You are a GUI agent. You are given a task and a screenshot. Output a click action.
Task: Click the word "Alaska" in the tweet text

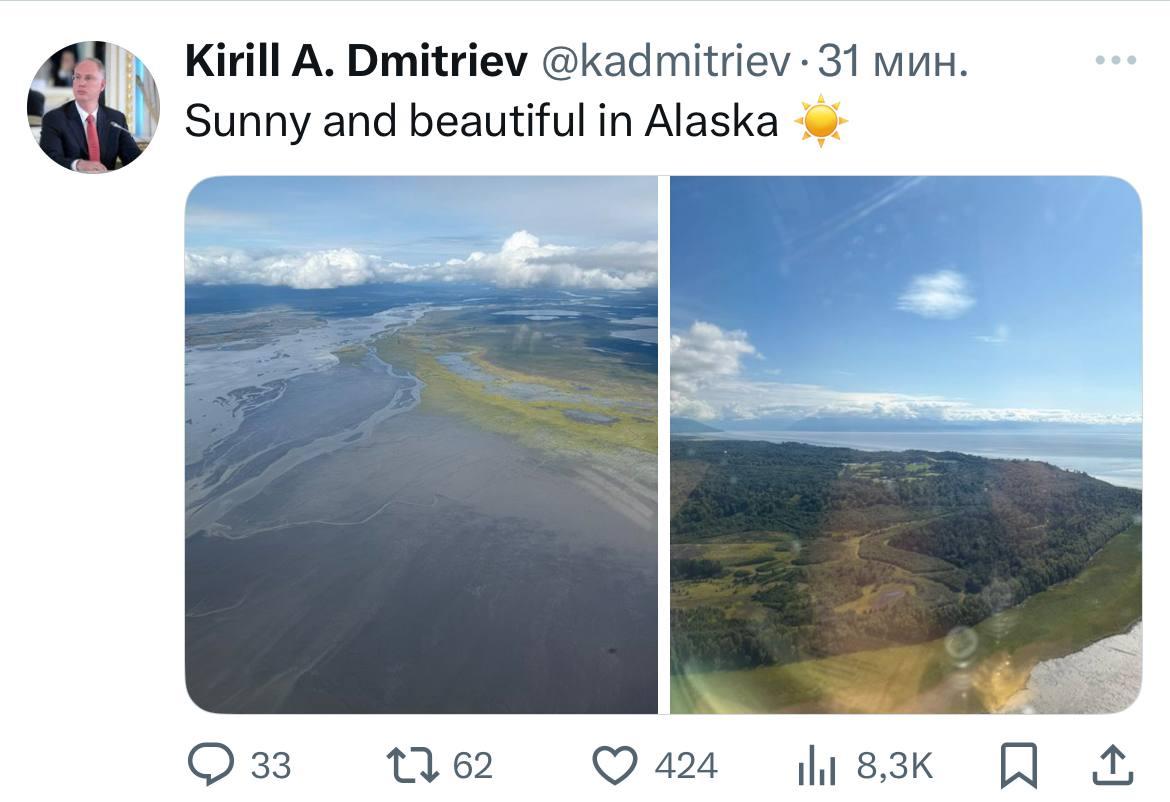pyautogui.click(x=711, y=122)
